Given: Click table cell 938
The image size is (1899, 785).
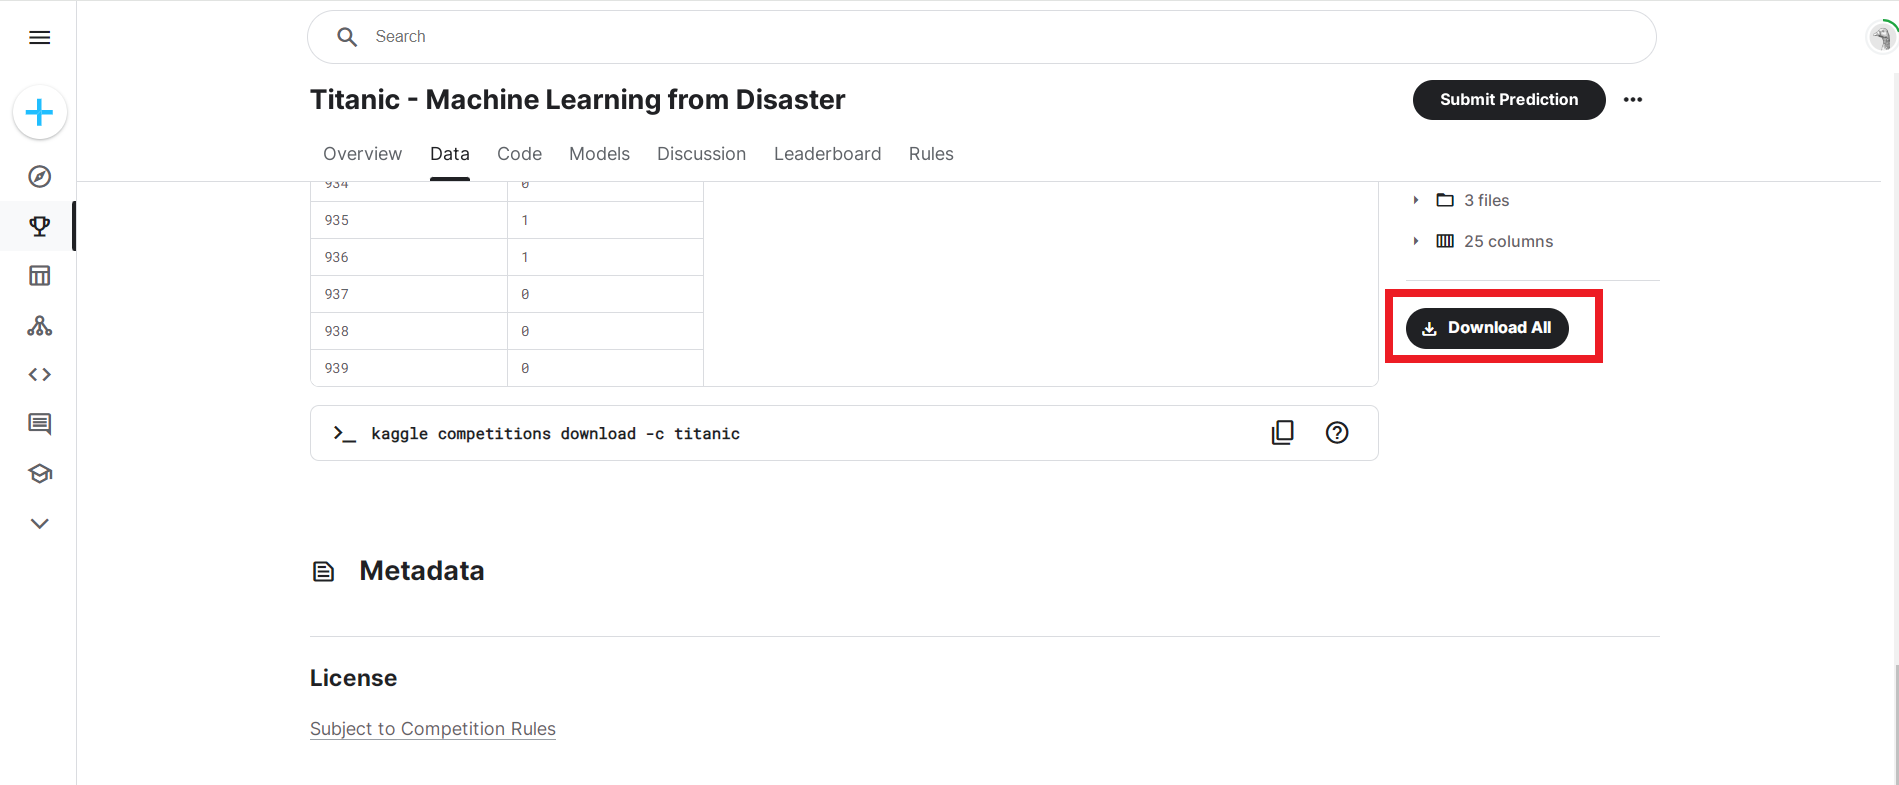Looking at the screenshot, I should (x=409, y=331).
